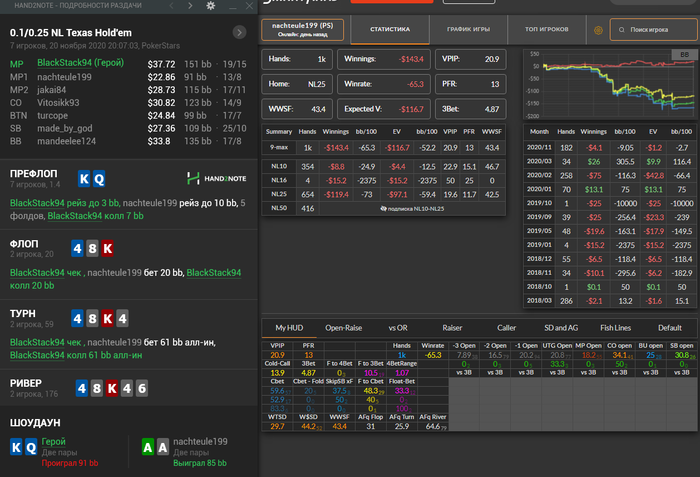Click HUD VPIP value 20.9
This screenshot has height=477, width=700.
pyautogui.click(x=277, y=355)
